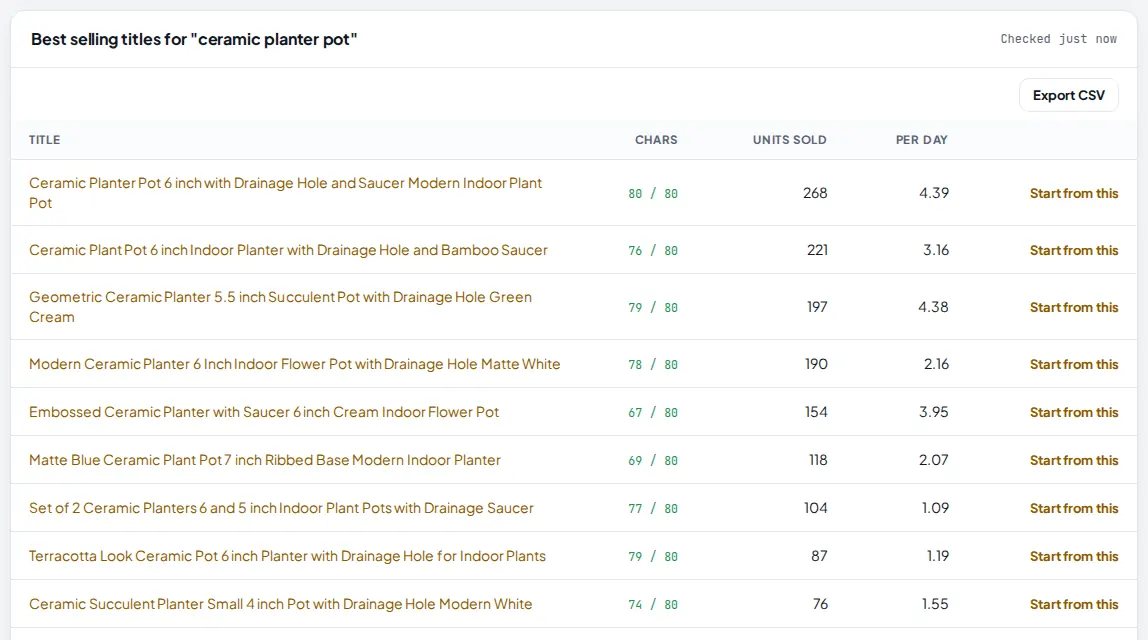Screen dimensions: 1148x640
Task: Select units sold value 104
Action: [x=816, y=508]
